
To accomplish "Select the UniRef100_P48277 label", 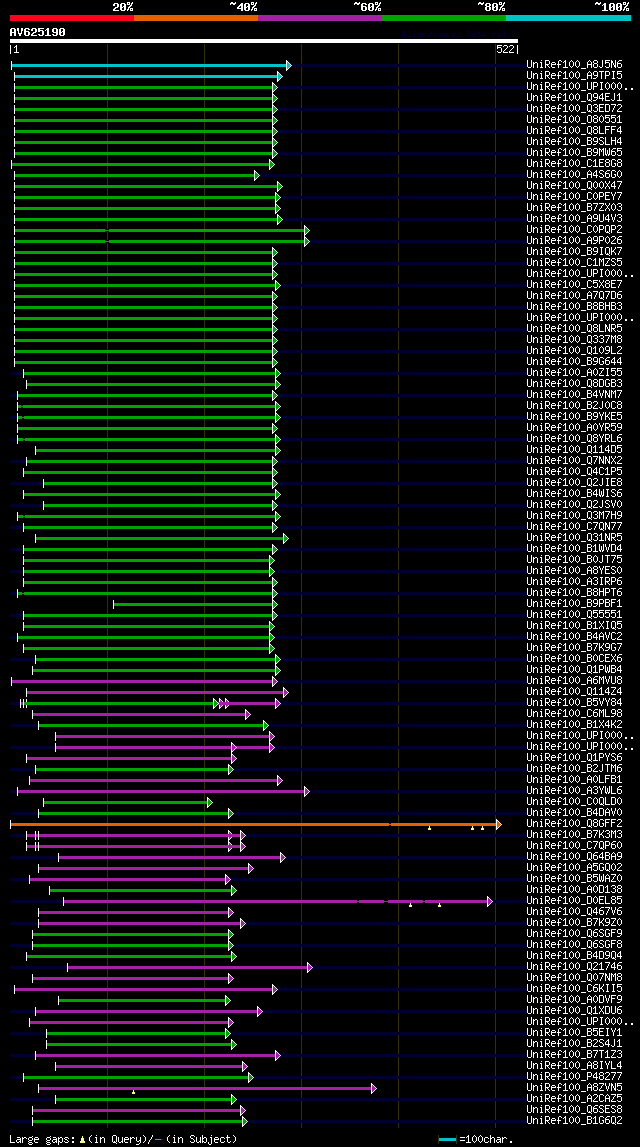I will click(x=574, y=1077).
